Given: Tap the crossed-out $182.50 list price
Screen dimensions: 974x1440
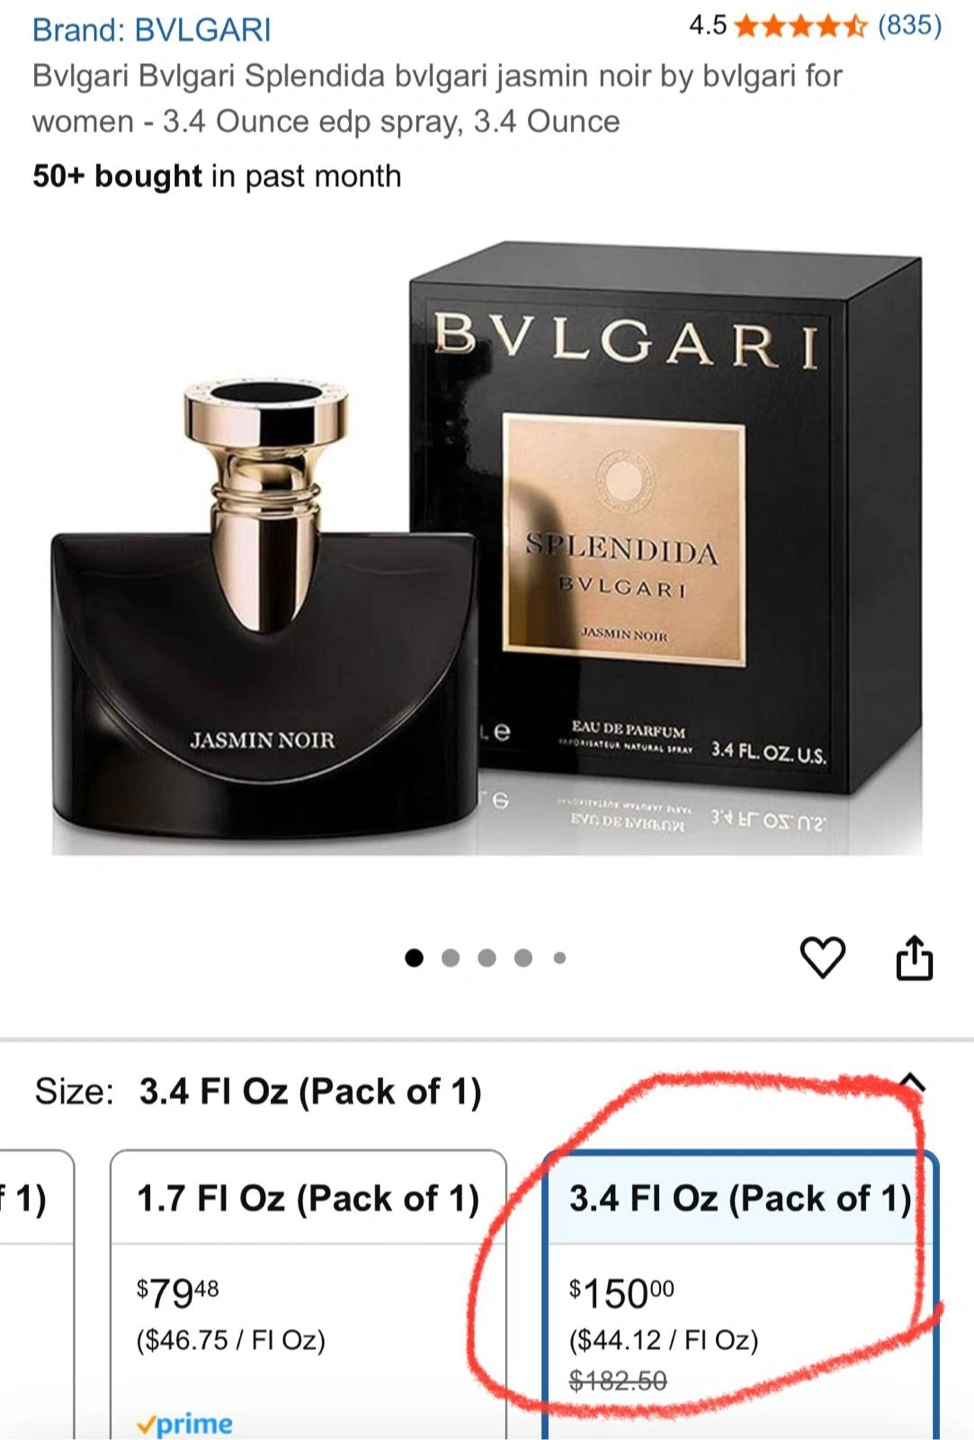Looking at the screenshot, I should [618, 1381].
